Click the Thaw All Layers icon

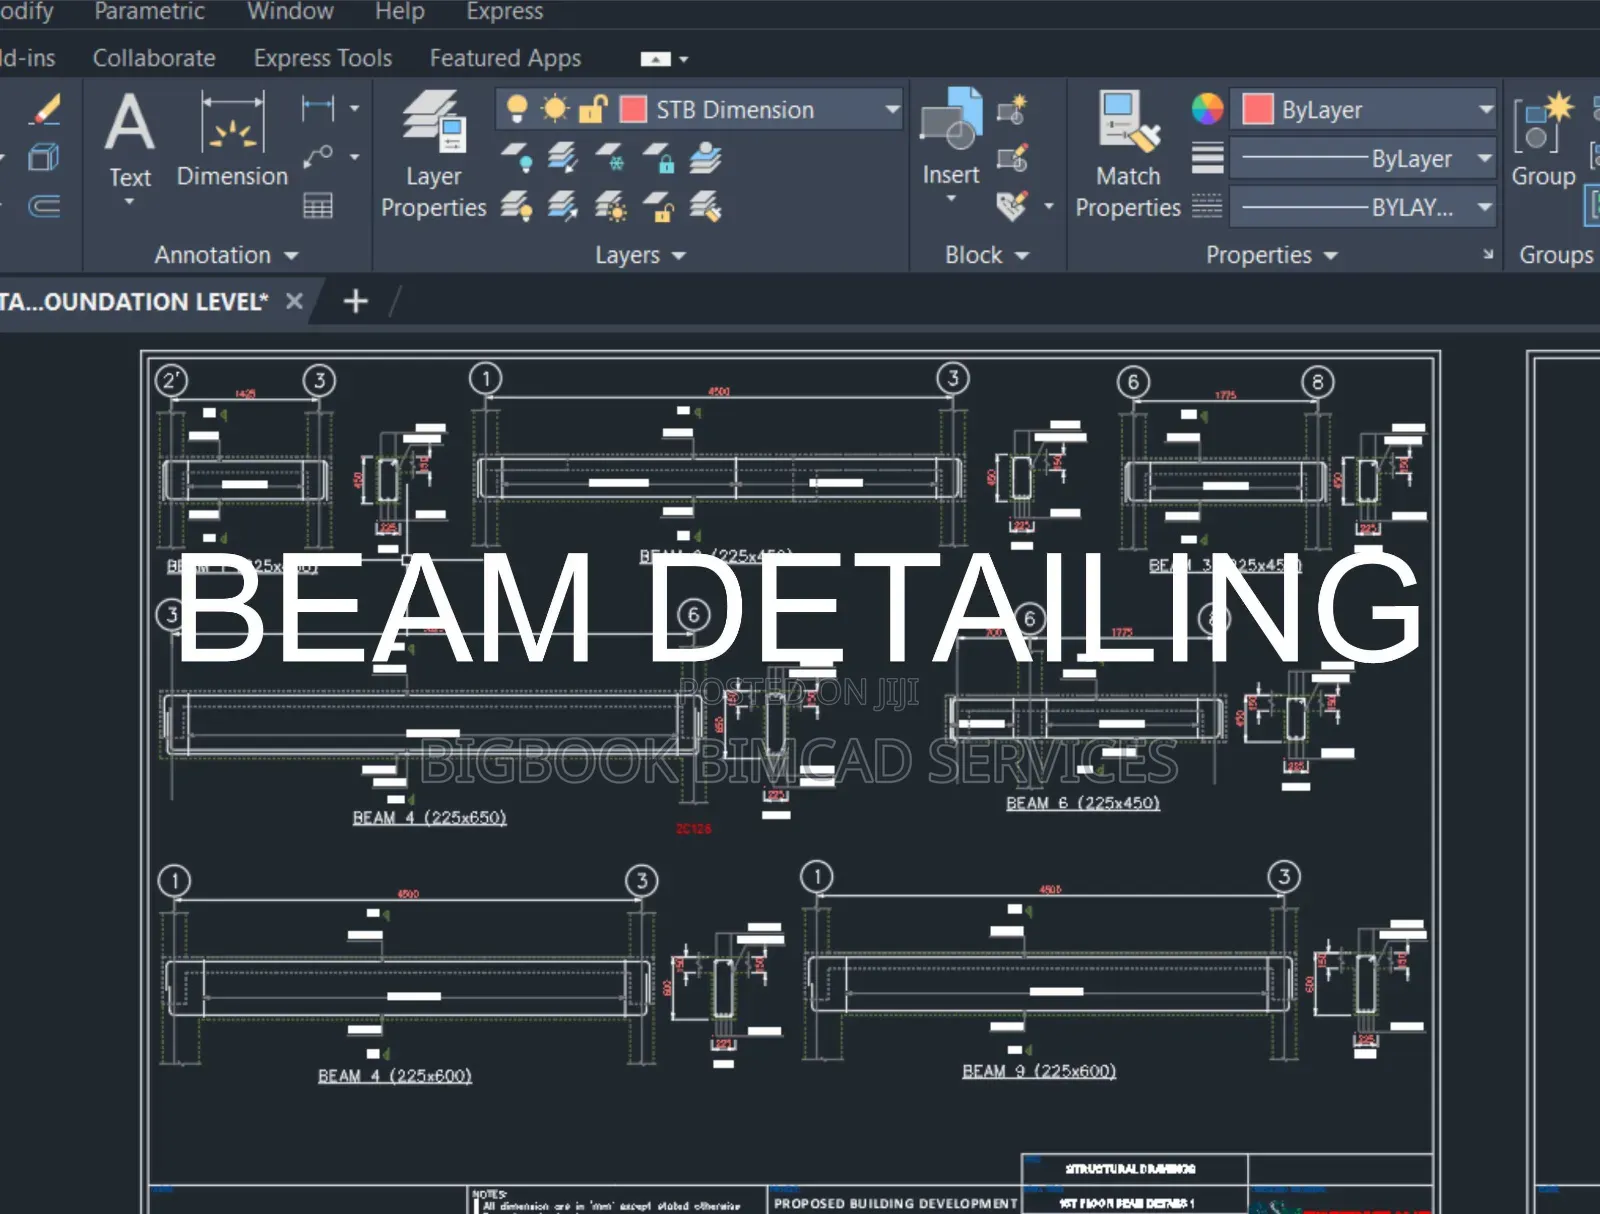pos(611,206)
